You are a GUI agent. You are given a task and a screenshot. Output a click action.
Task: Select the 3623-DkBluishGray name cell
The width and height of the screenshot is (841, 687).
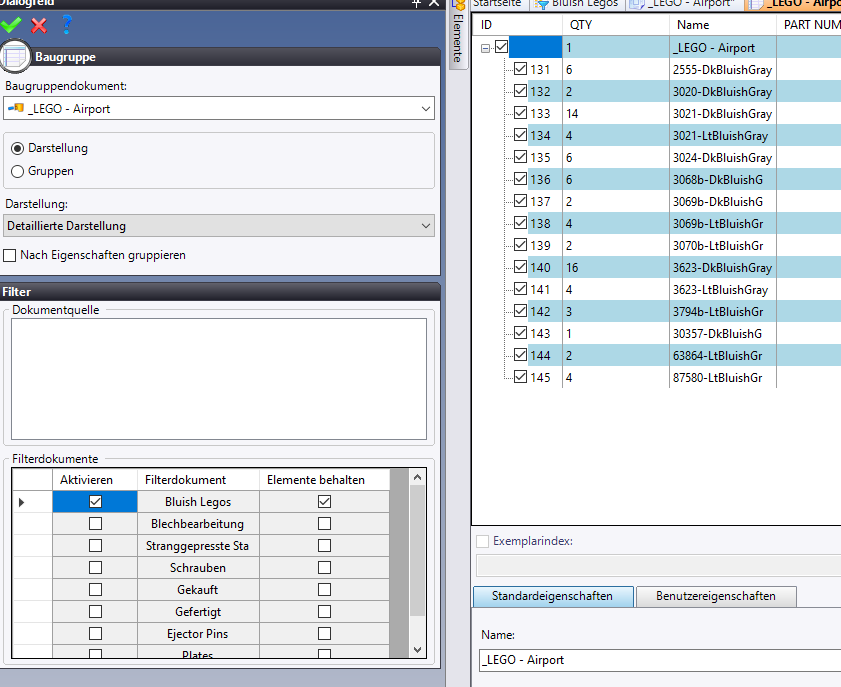(x=722, y=267)
